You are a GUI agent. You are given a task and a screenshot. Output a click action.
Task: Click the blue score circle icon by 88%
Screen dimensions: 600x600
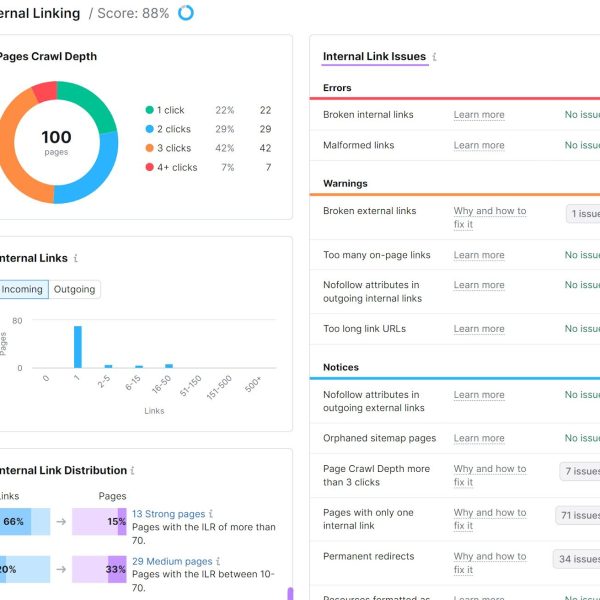[186, 13]
